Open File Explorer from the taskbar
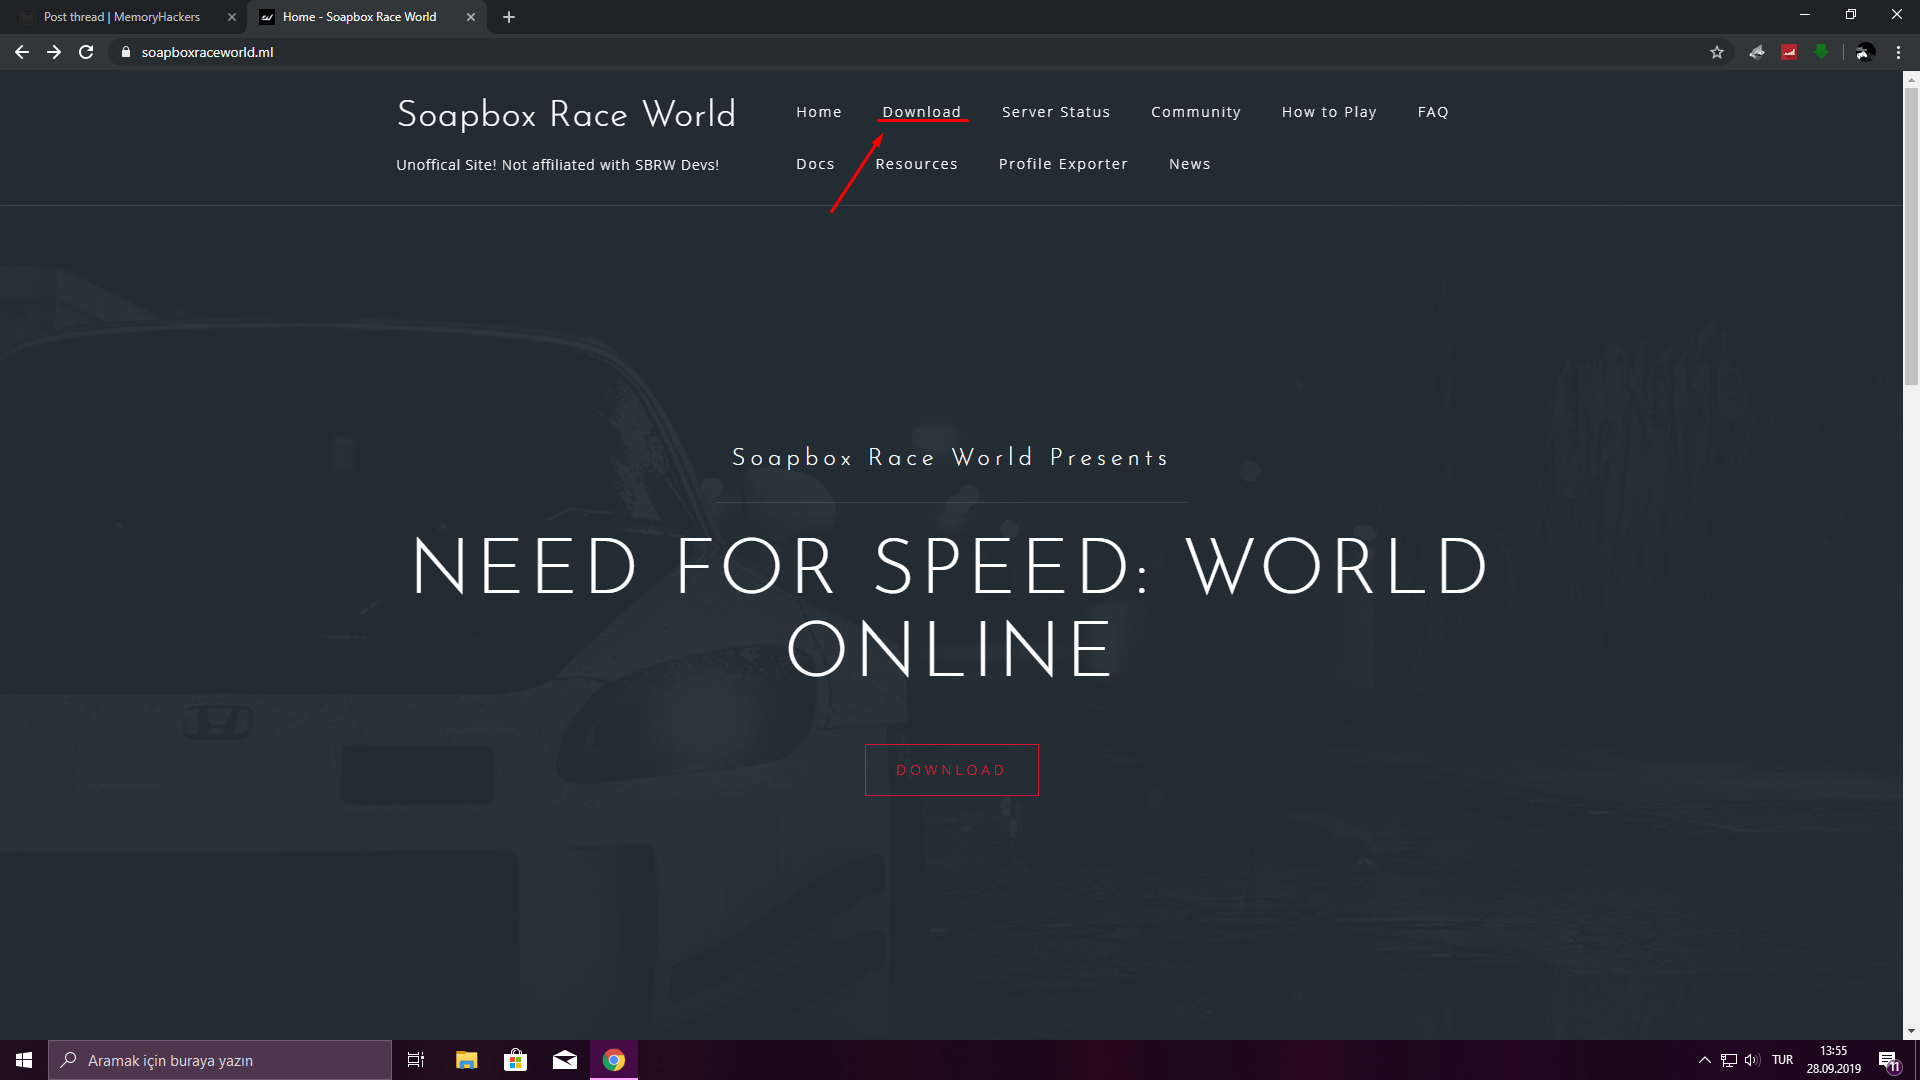The width and height of the screenshot is (1920, 1080). coord(466,1060)
